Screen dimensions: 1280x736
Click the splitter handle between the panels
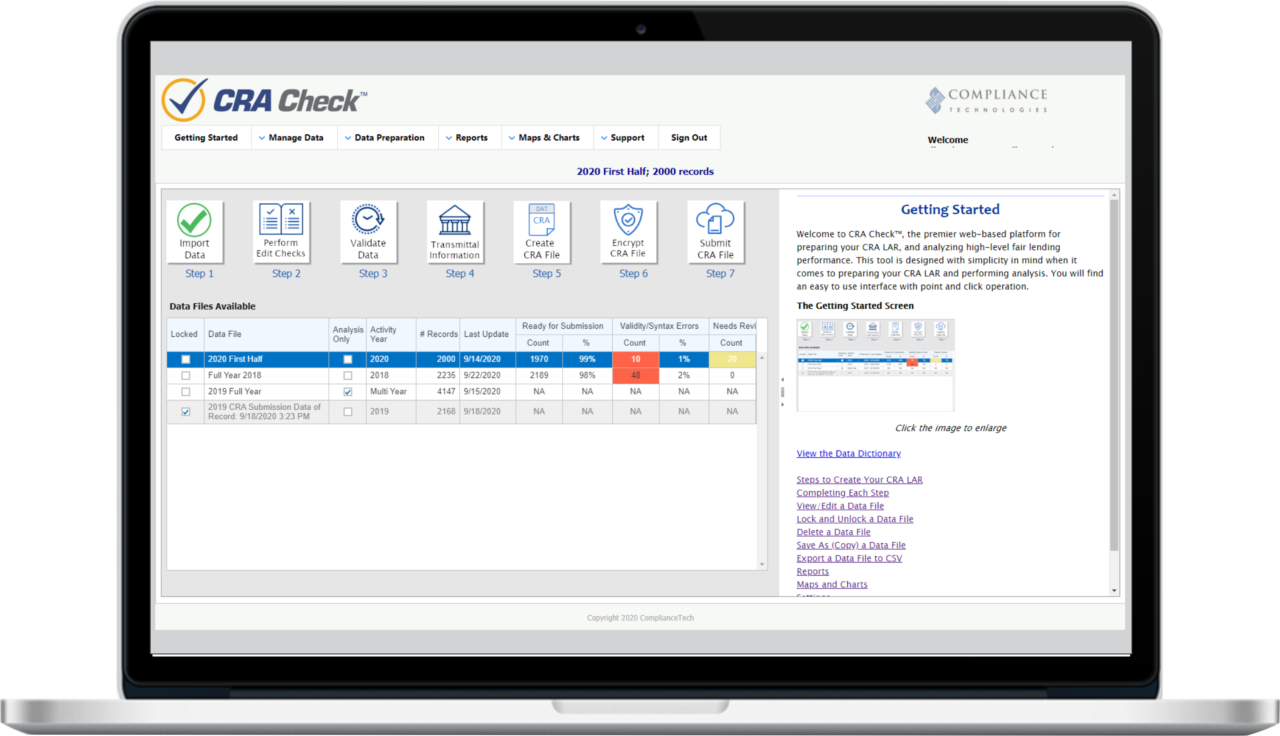pyautogui.click(x=782, y=393)
